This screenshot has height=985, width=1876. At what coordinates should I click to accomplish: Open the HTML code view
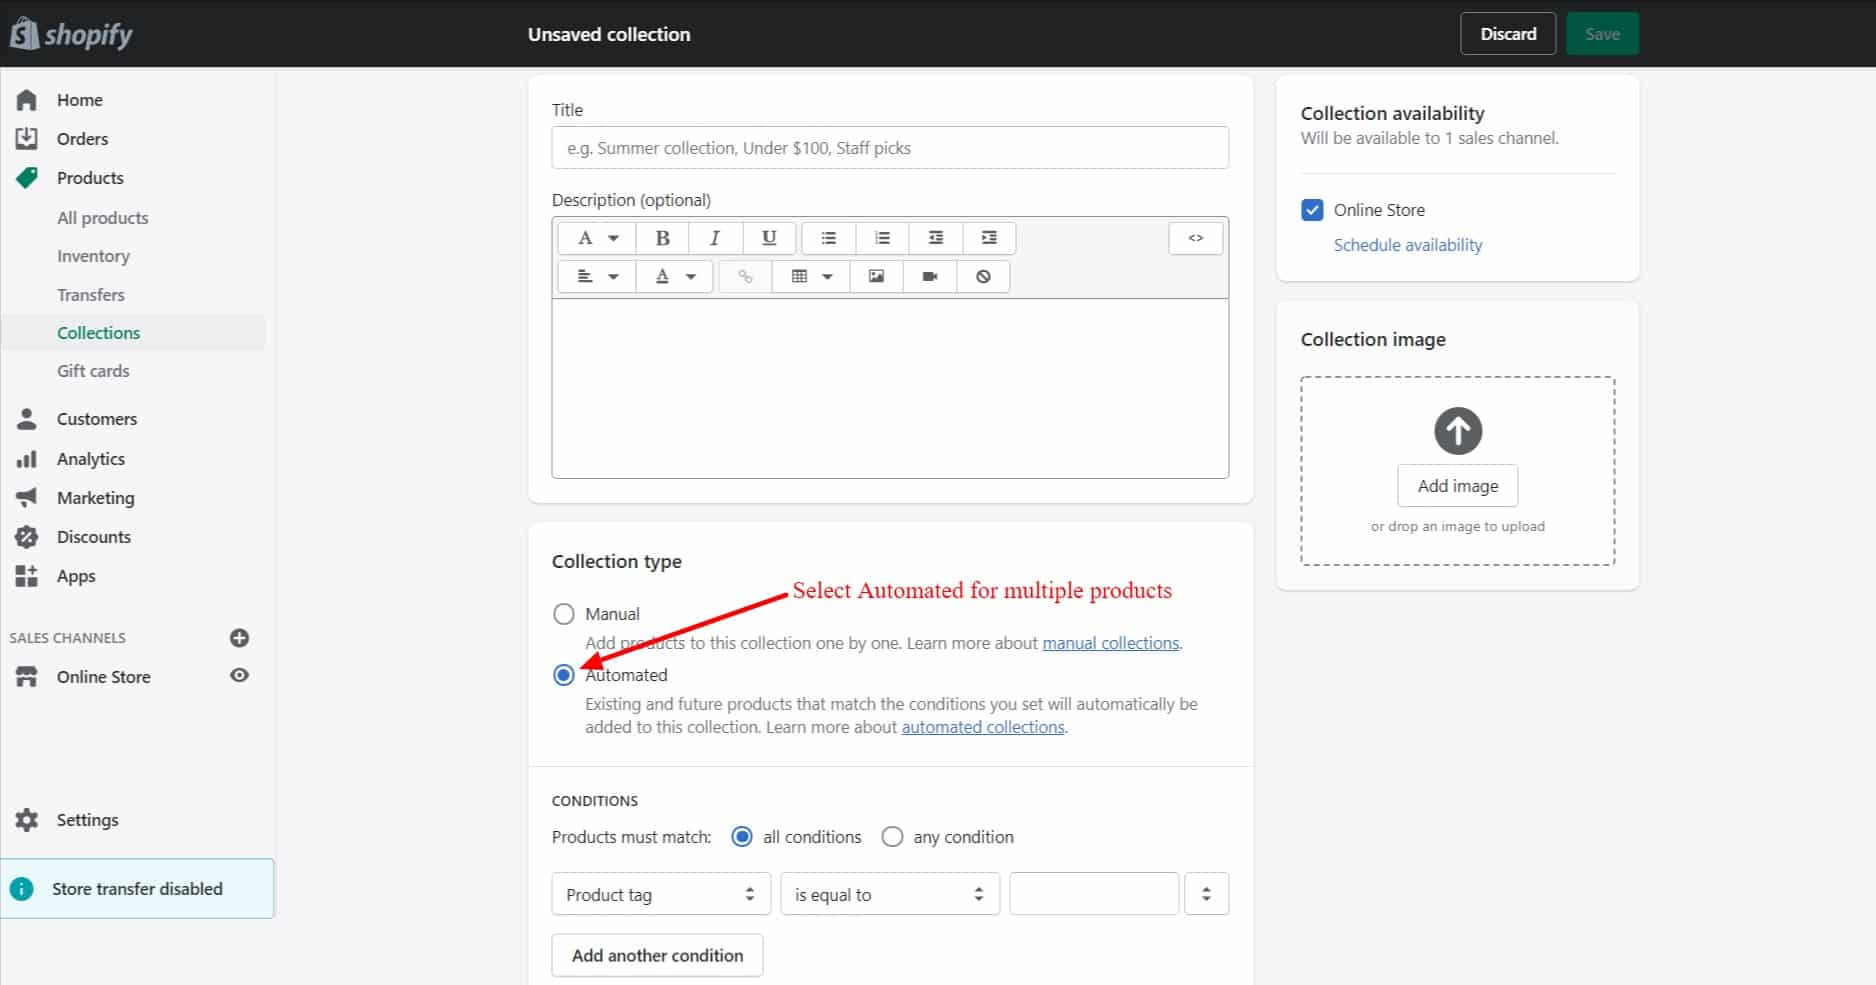coord(1195,238)
